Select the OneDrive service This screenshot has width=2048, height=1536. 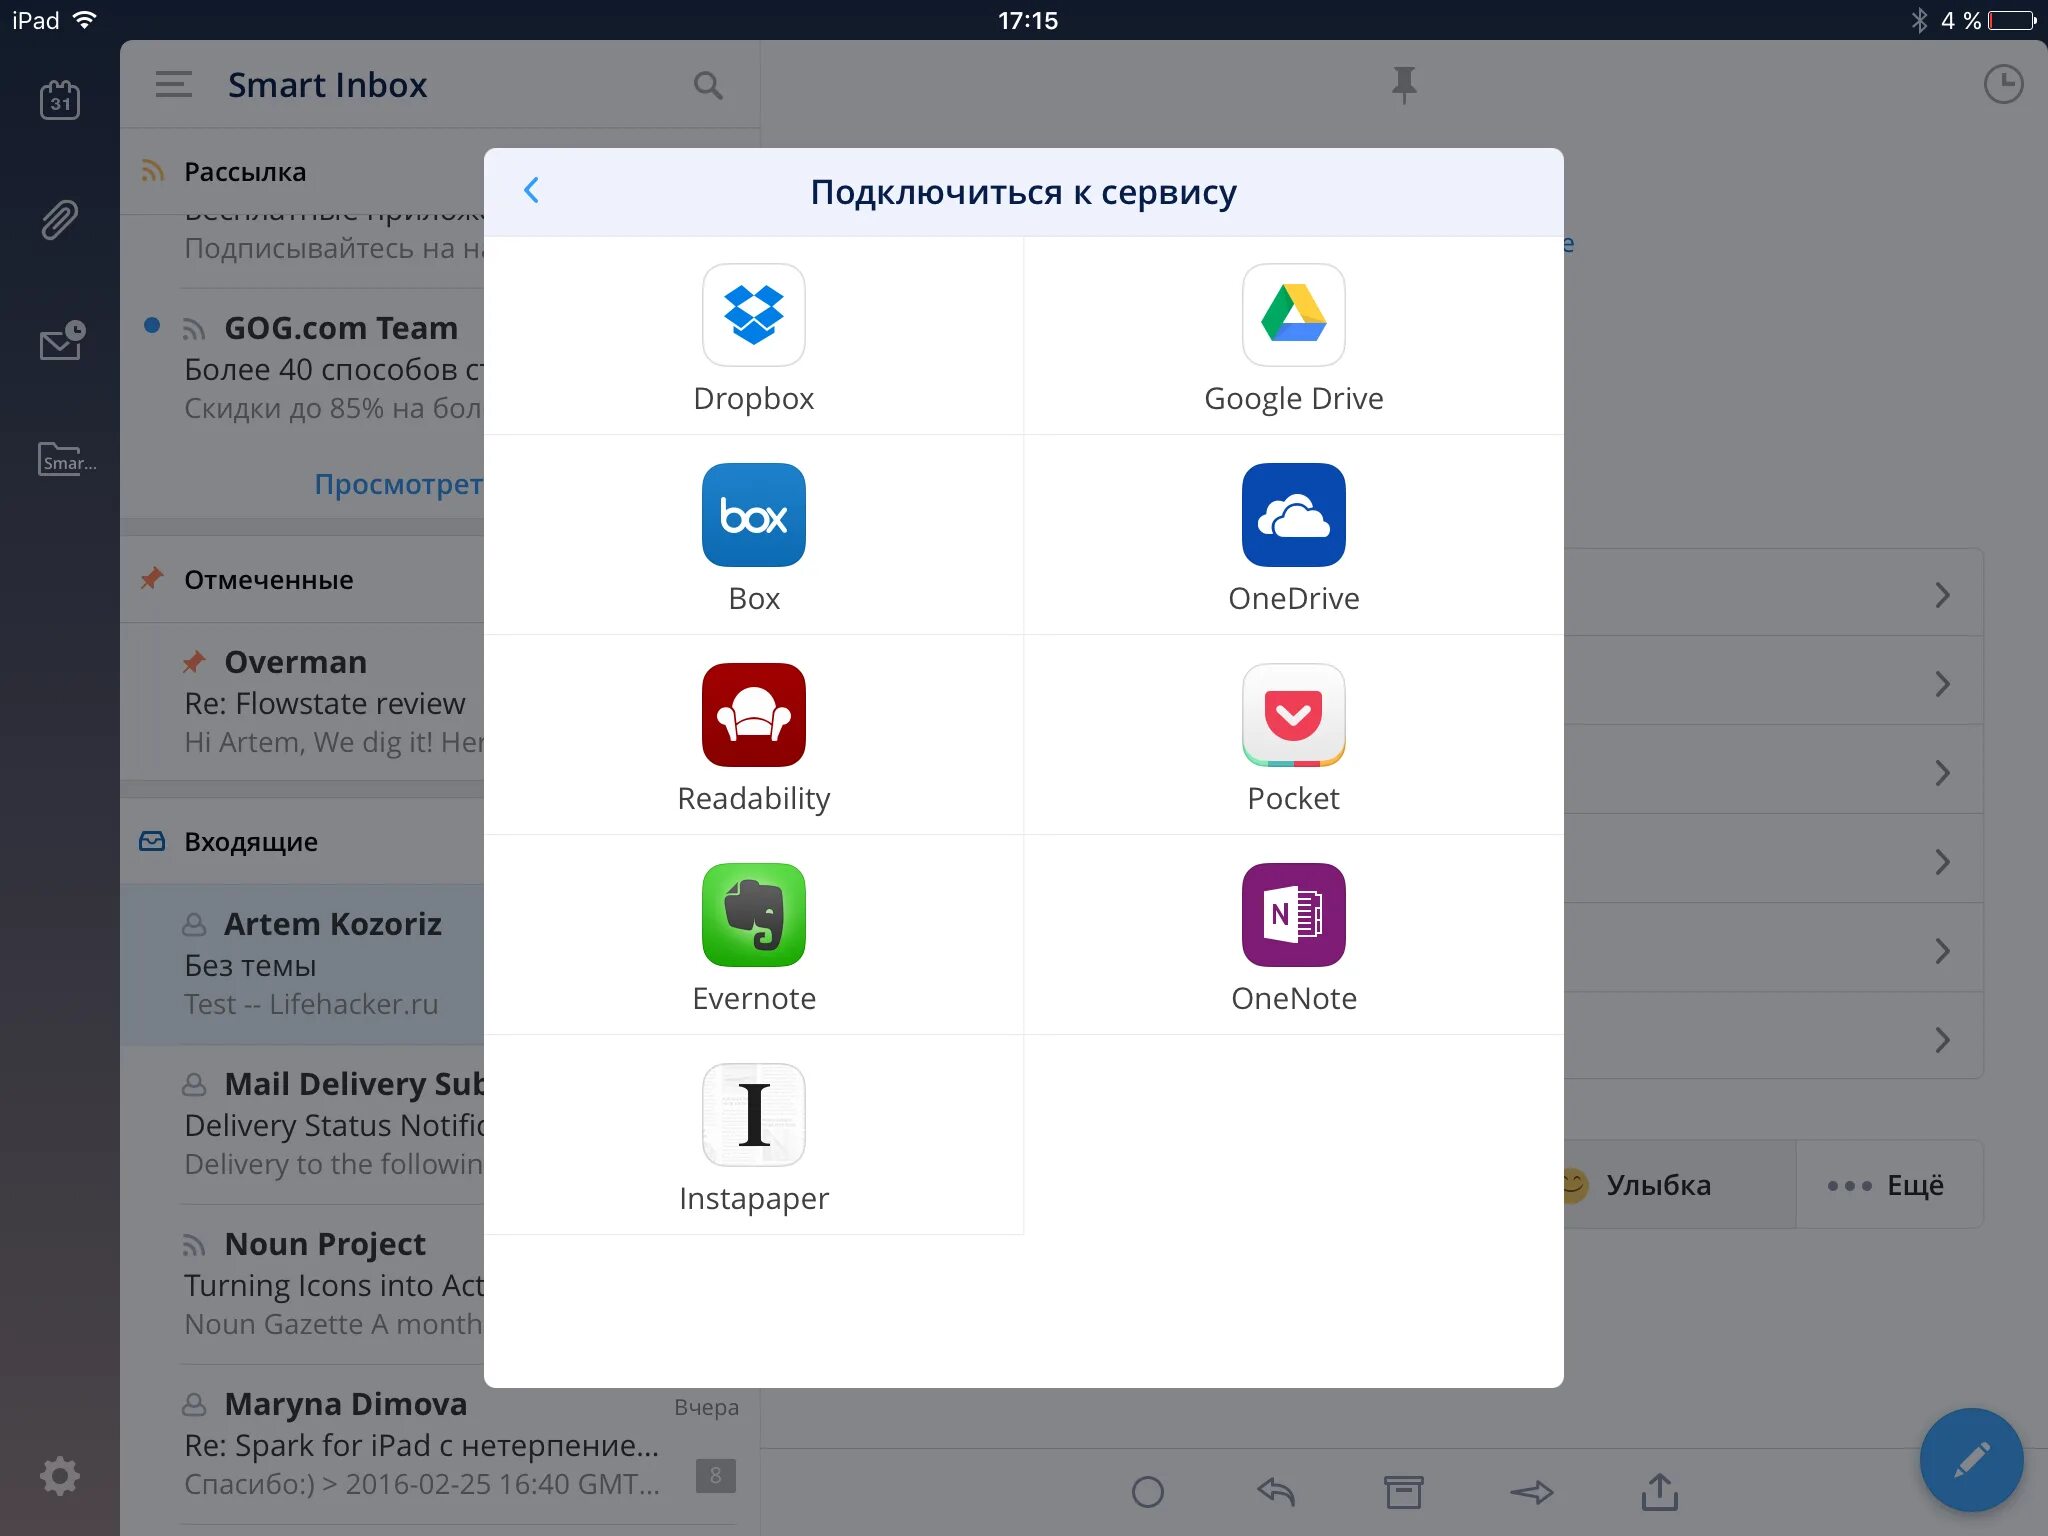1294,536
